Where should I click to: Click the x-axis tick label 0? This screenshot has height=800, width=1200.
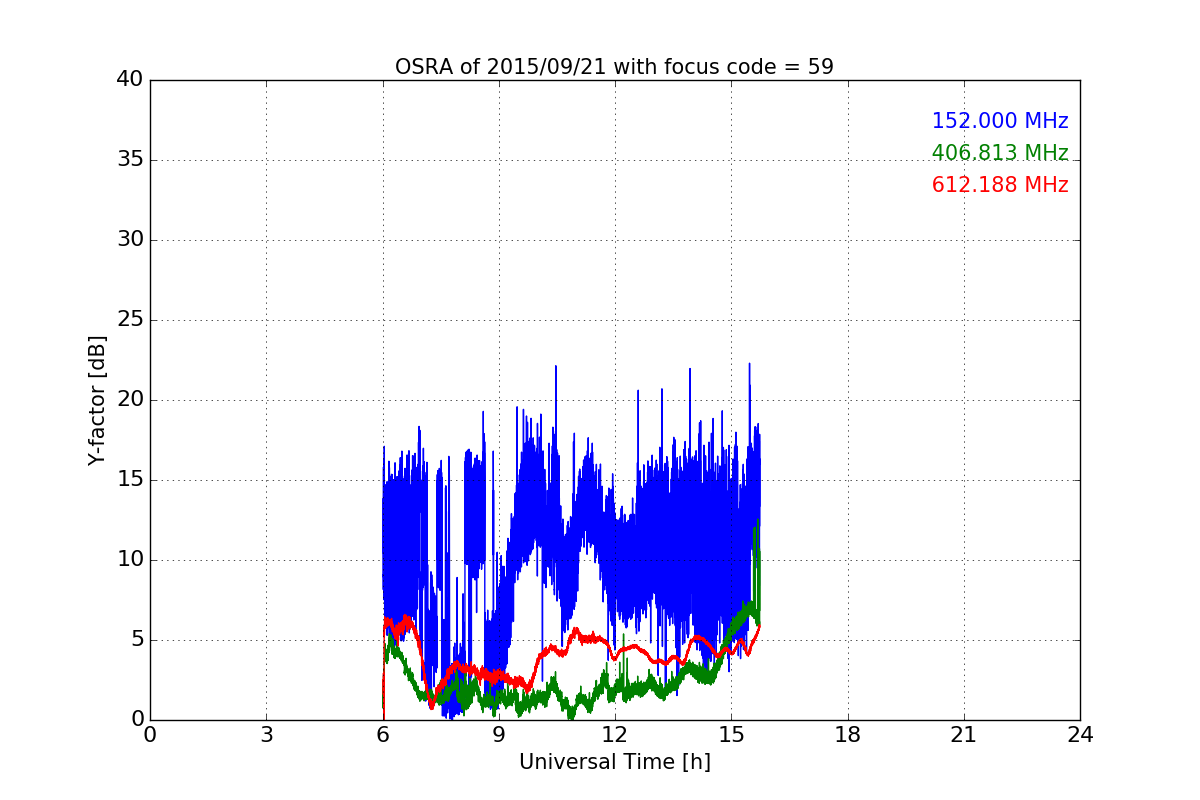(150, 735)
